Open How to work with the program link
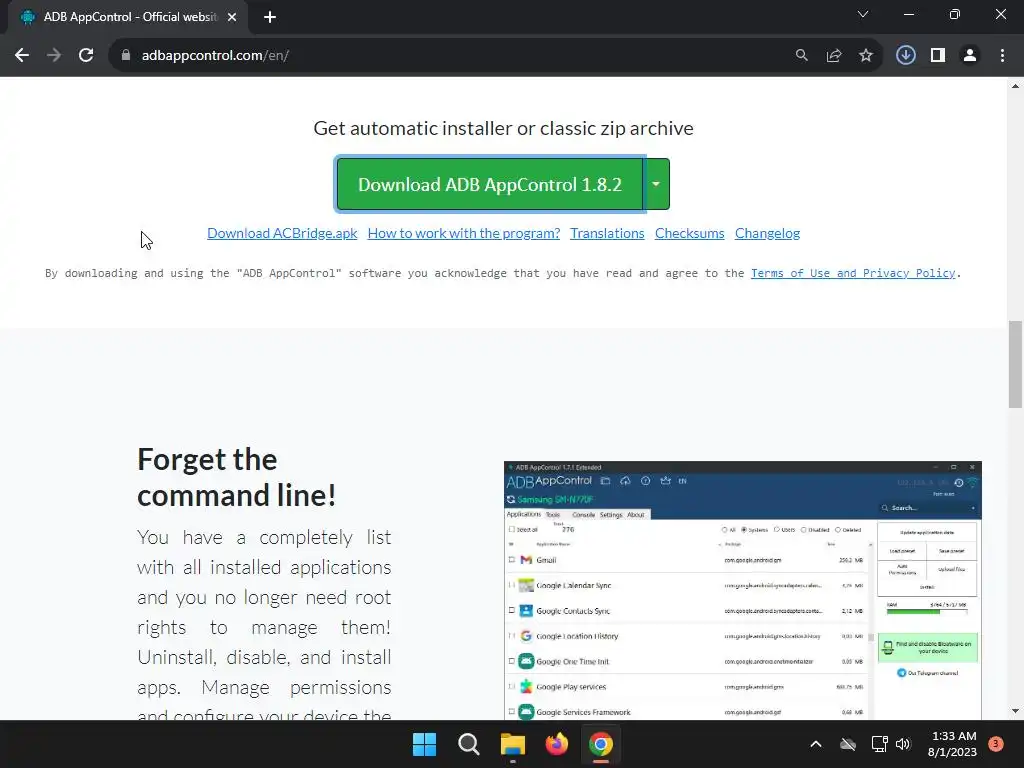Screen dimensions: 1024x768 [464, 233]
